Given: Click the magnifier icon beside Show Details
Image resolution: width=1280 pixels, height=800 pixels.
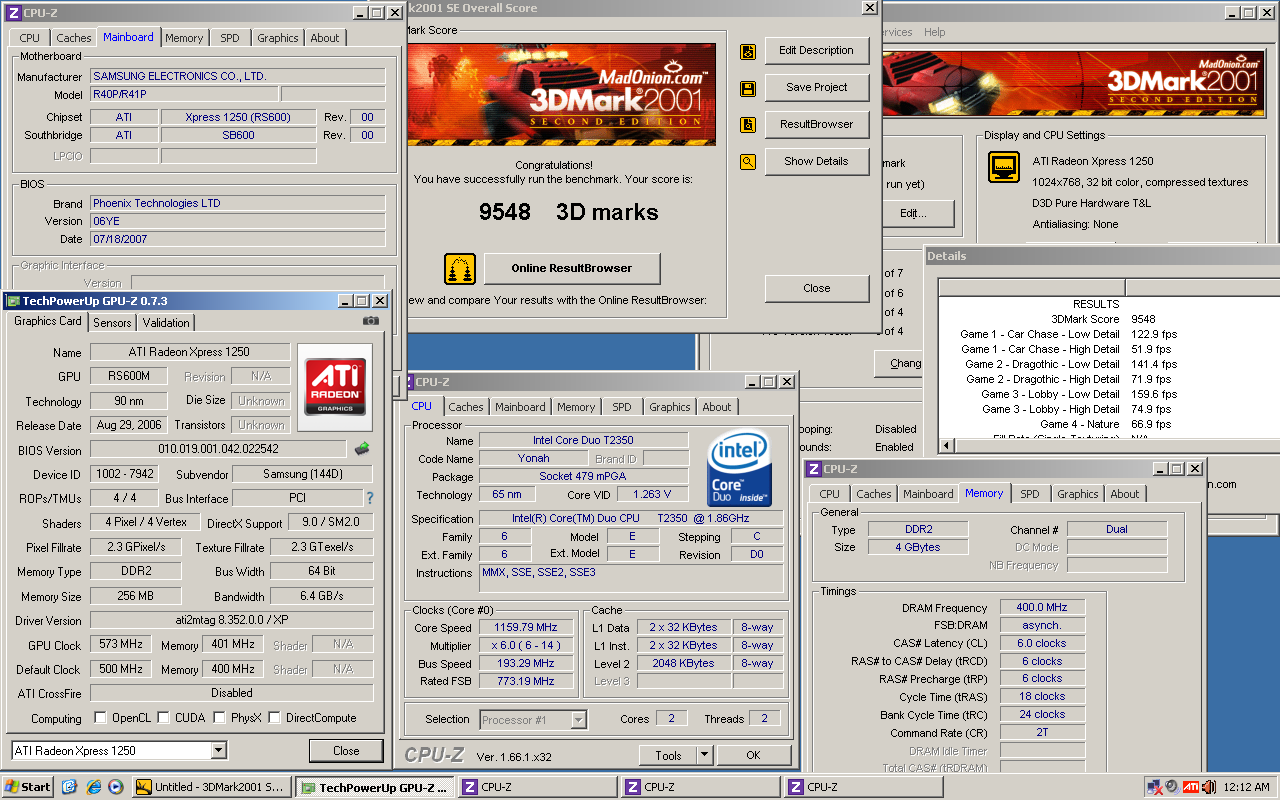Looking at the screenshot, I should click(x=747, y=162).
